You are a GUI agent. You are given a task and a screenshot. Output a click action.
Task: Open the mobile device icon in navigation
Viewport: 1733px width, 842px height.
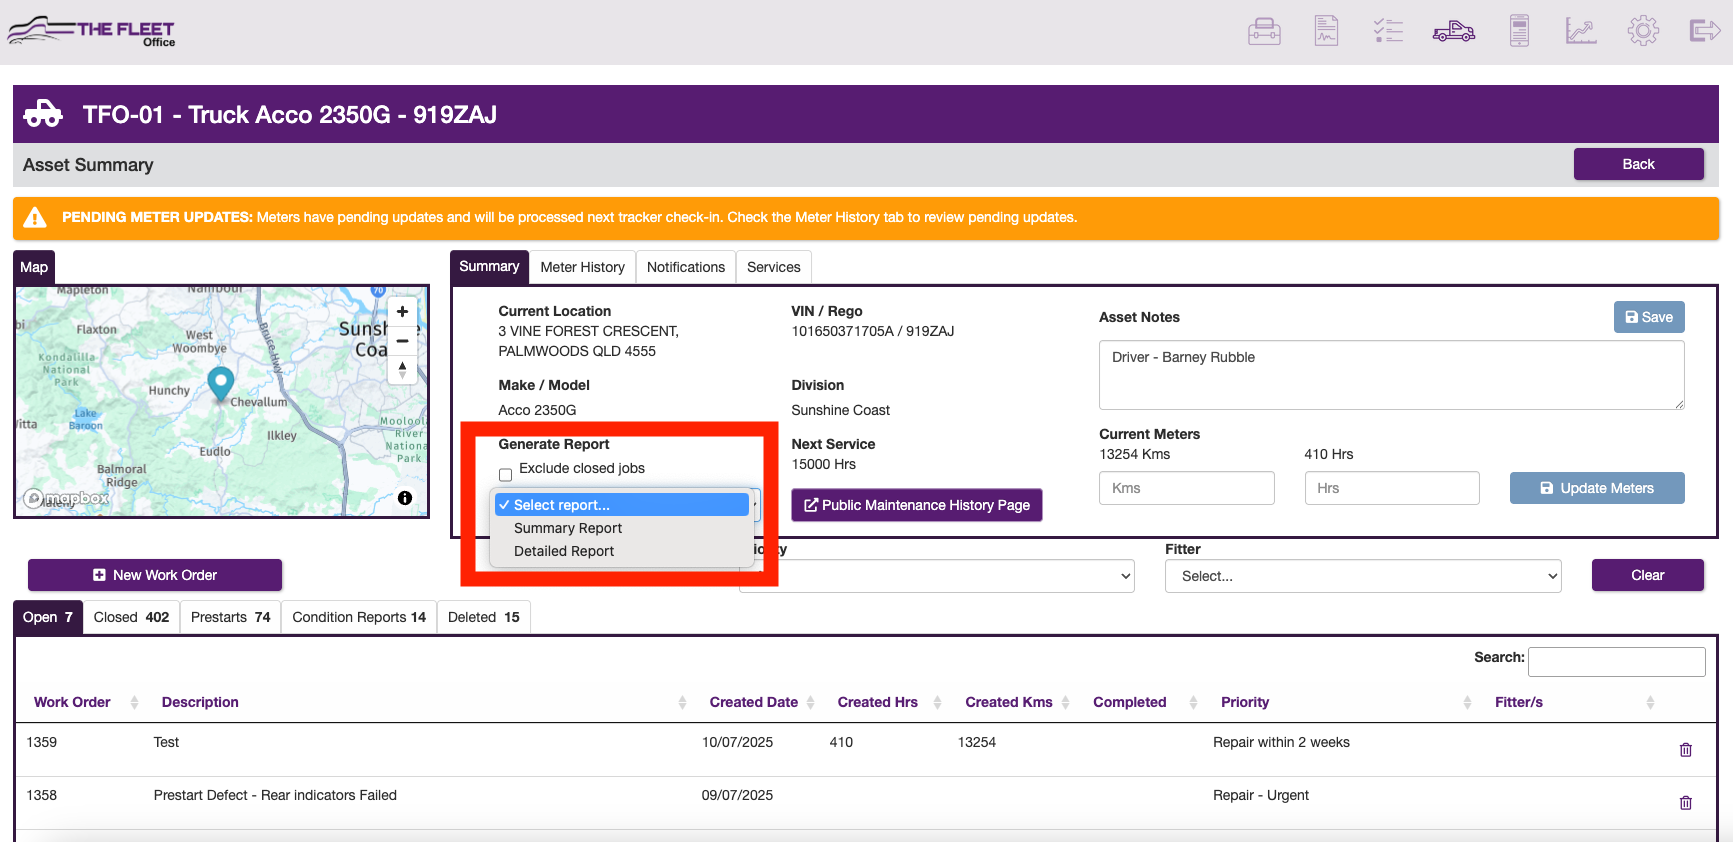pyautogui.click(x=1519, y=31)
